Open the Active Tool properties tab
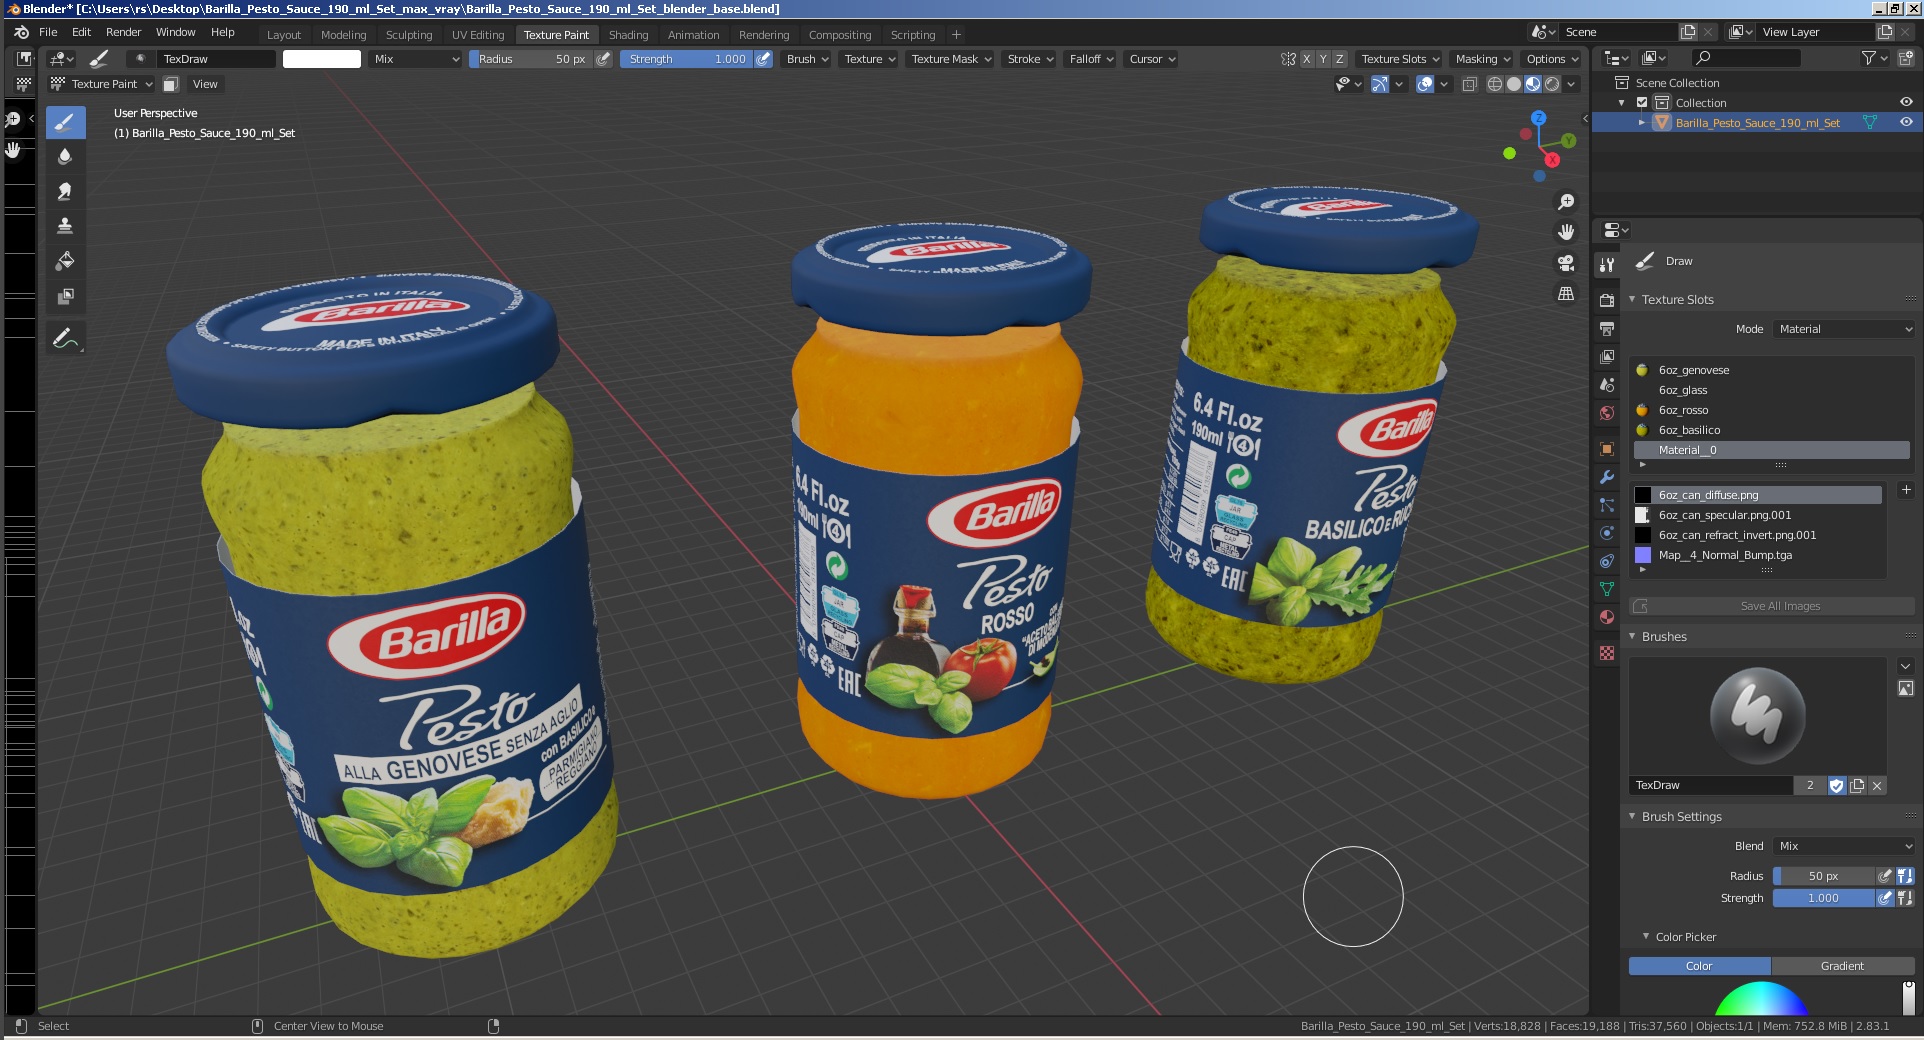The height and width of the screenshot is (1040, 1924). pos(1607,264)
